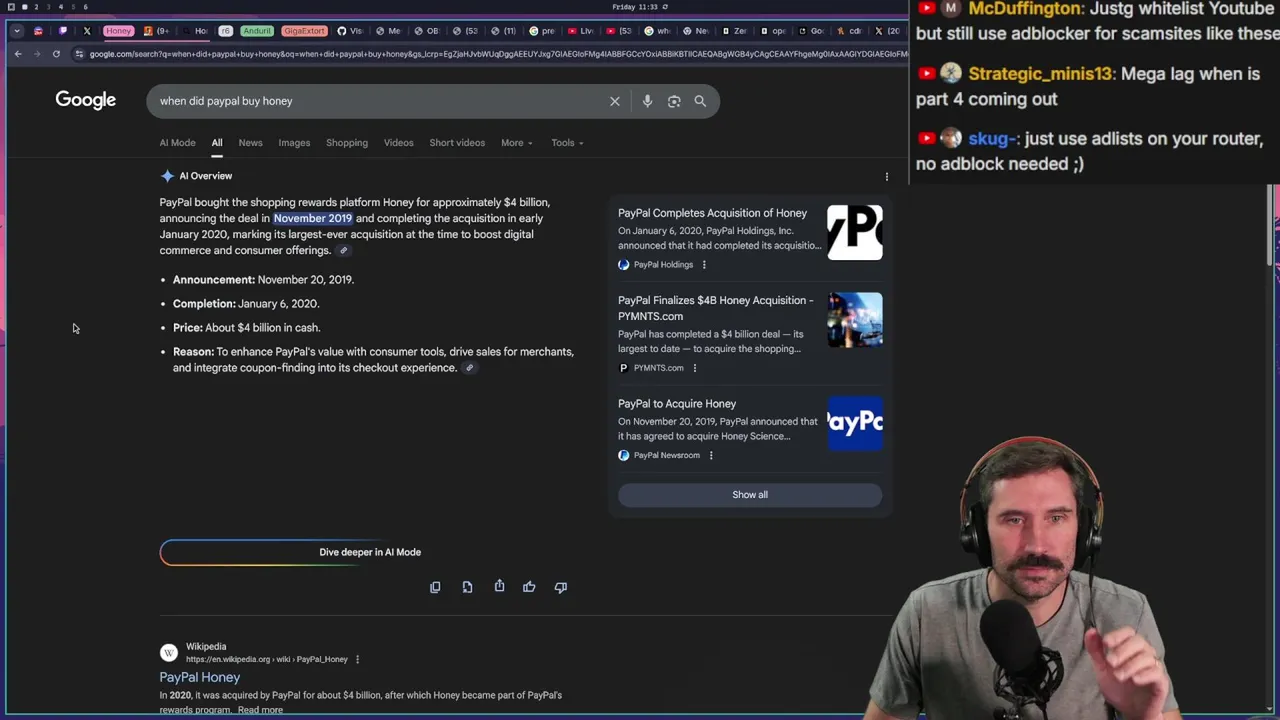Switch to the Anduril tab group

click(x=256, y=31)
